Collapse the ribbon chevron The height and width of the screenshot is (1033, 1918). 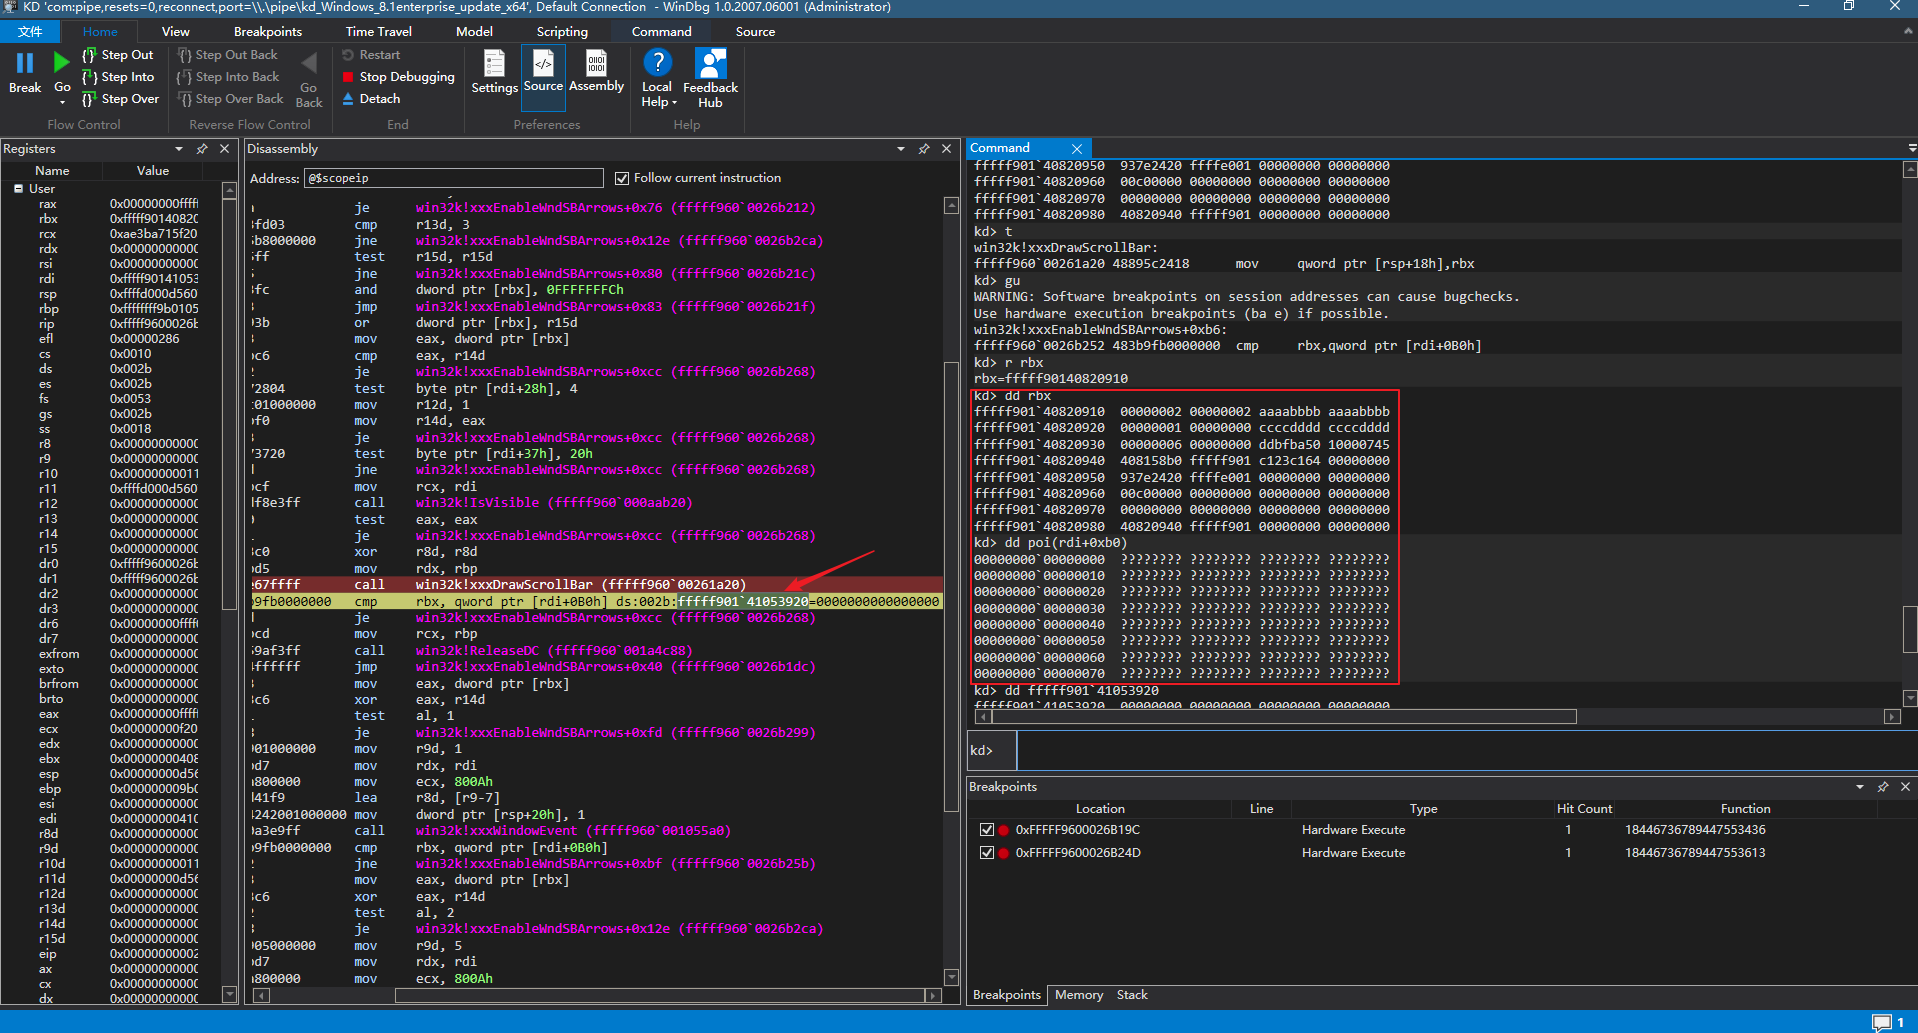pyautogui.click(x=1907, y=31)
